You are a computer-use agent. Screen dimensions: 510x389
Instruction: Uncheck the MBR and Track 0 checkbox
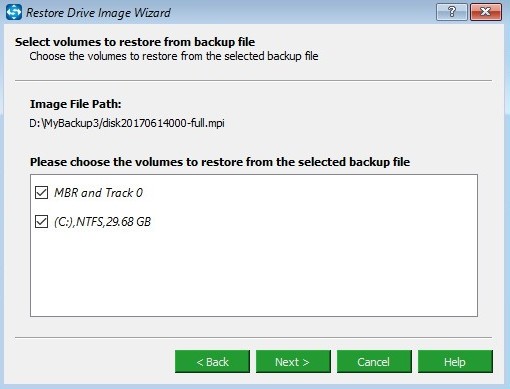pos(41,193)
